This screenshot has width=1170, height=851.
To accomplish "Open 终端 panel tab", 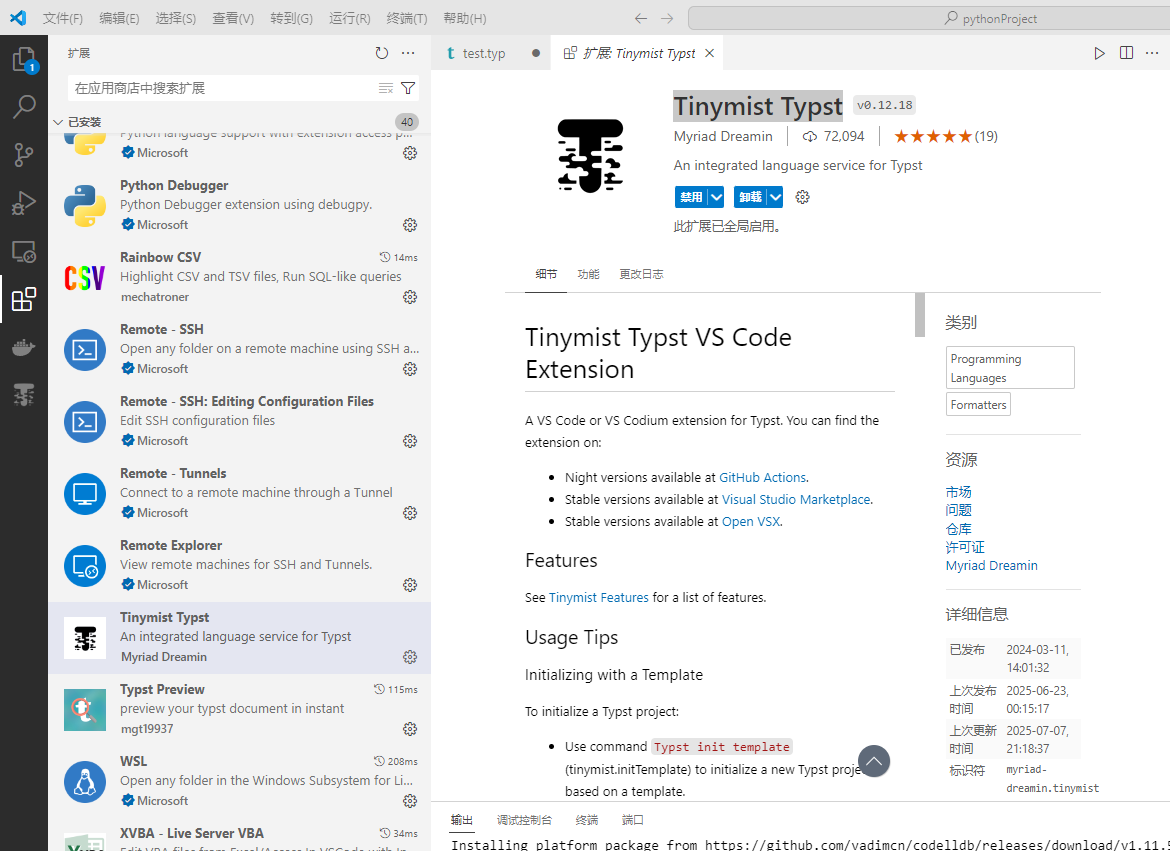I will click(x=587, y=820).
